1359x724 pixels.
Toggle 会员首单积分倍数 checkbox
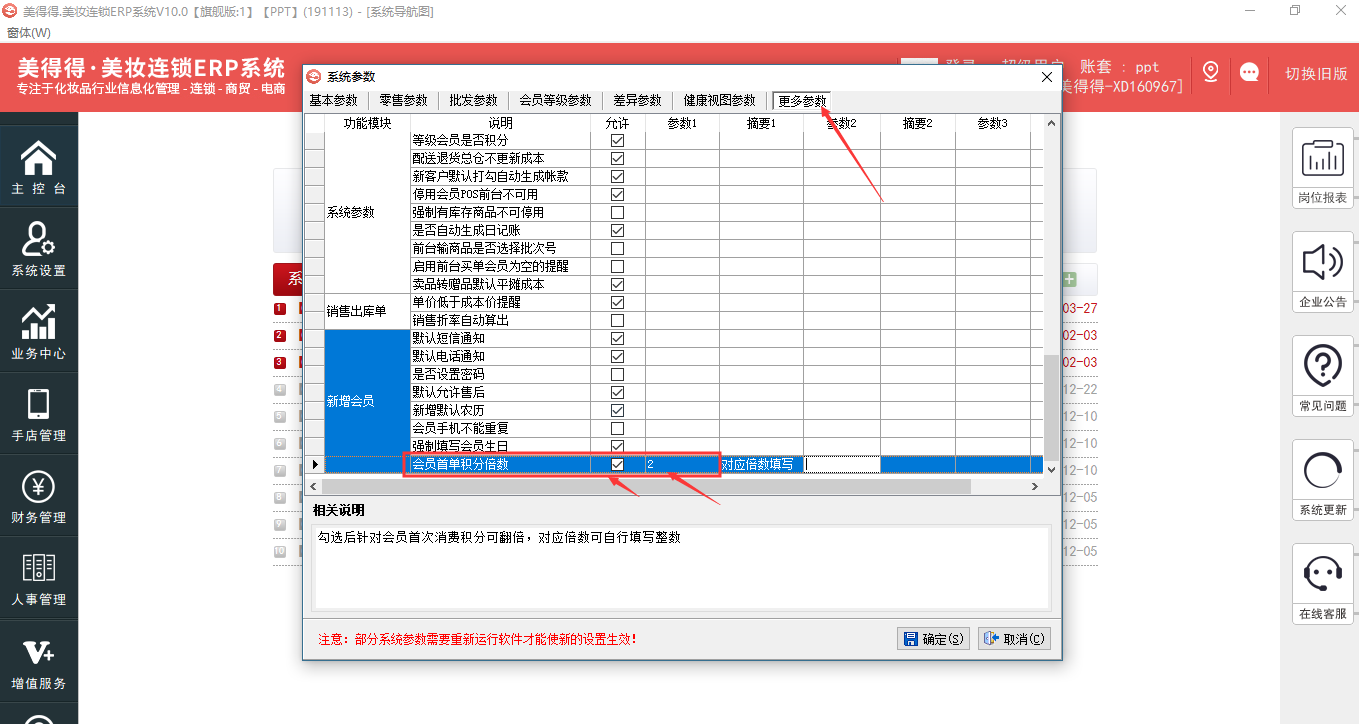point(617,464)
